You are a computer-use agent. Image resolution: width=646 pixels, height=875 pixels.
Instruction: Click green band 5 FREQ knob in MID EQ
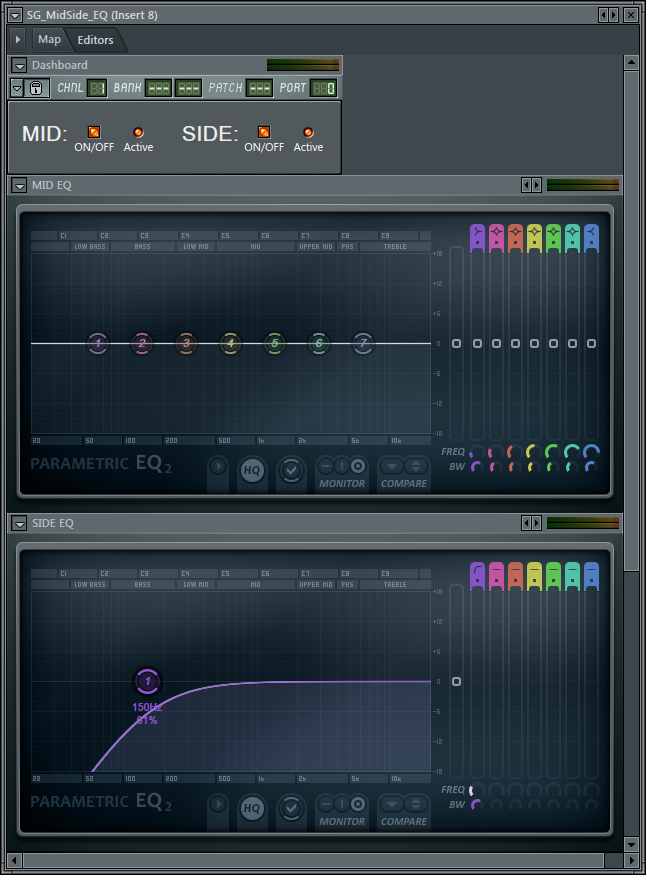point(553,451)
